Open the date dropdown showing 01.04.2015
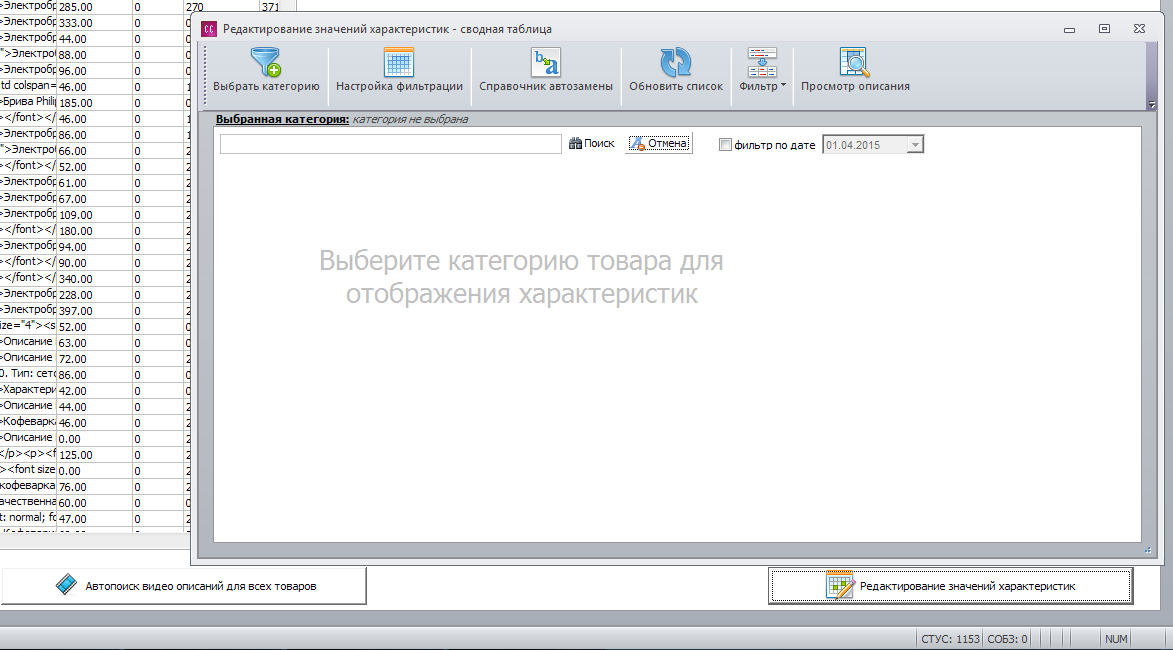Image resolution: width=1173 pixels, height=650 pixels. click(915, 144)
